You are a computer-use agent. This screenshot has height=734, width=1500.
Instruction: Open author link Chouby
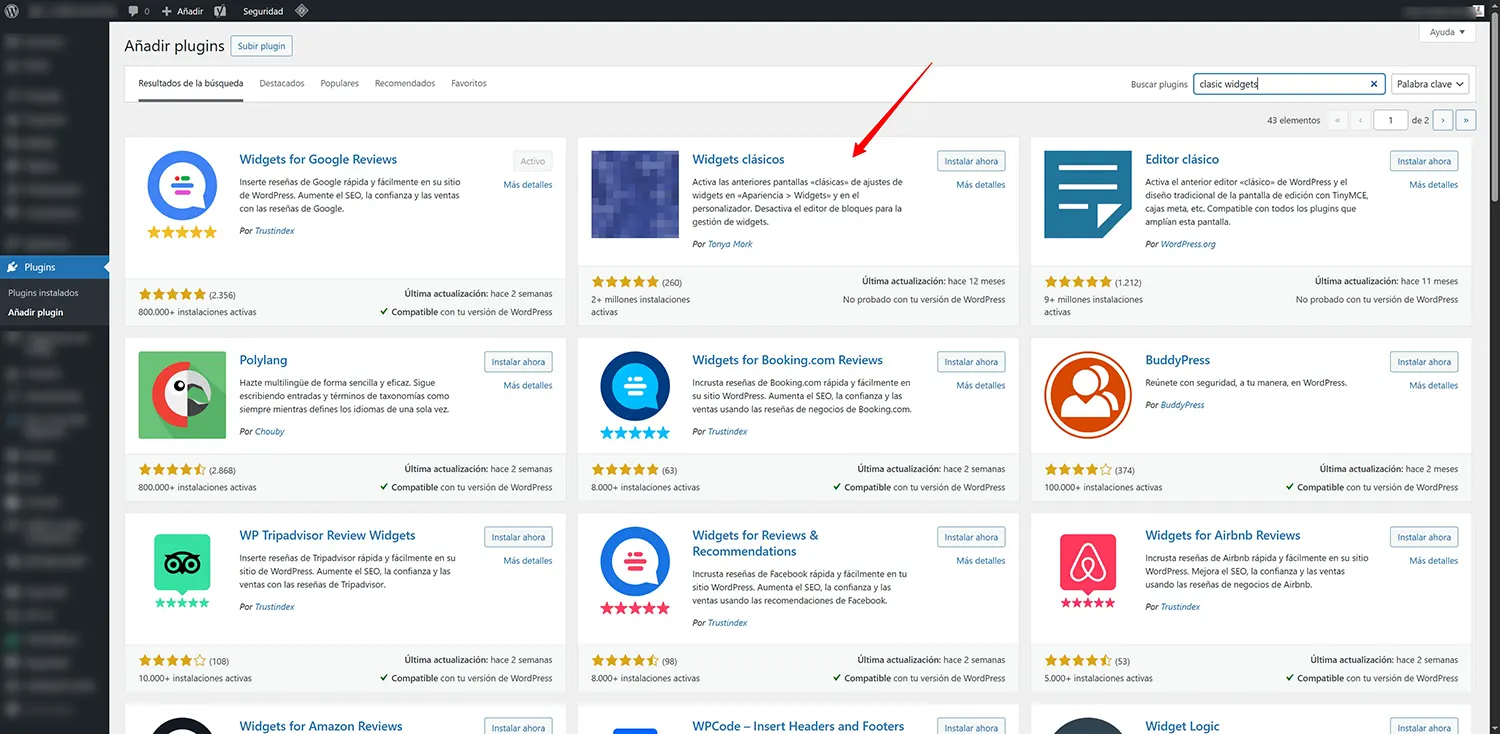coord(269,432)
